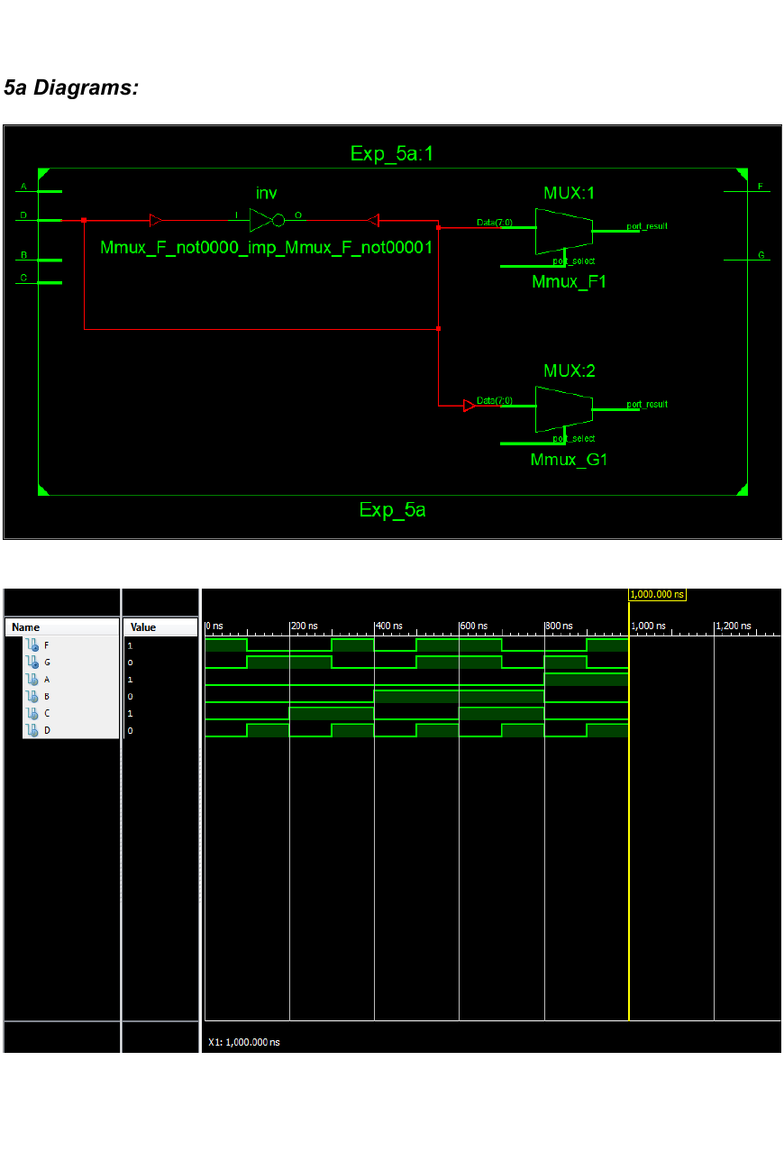This screenshot has height=1152, width=784.
Task: Click the 800 ns mark on time ruler
Action: click(559, 626)
